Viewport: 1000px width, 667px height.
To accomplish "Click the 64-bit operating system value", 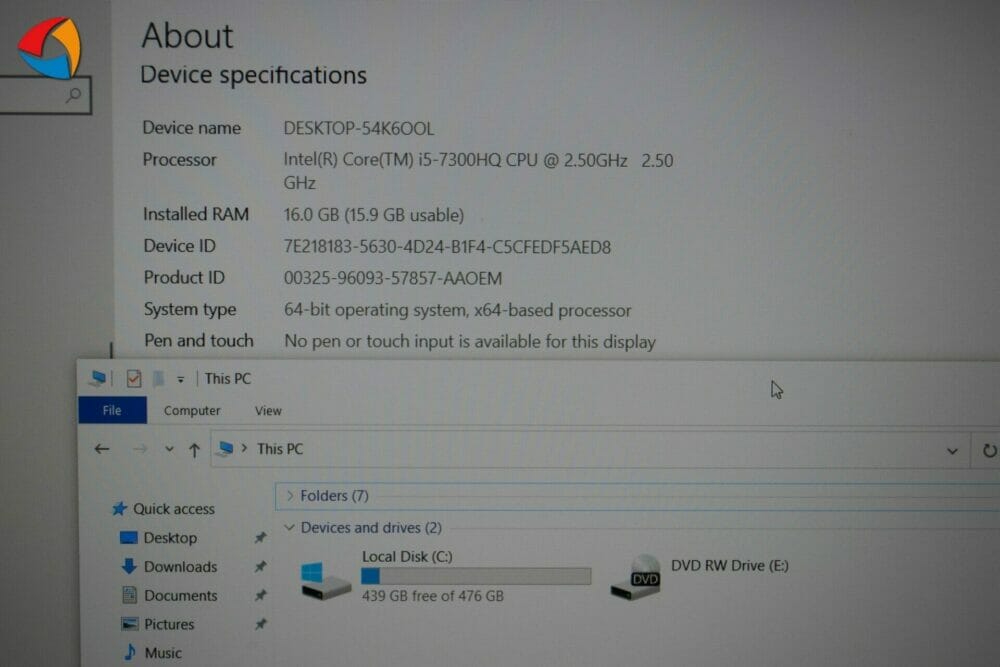I will coord(457,310).
